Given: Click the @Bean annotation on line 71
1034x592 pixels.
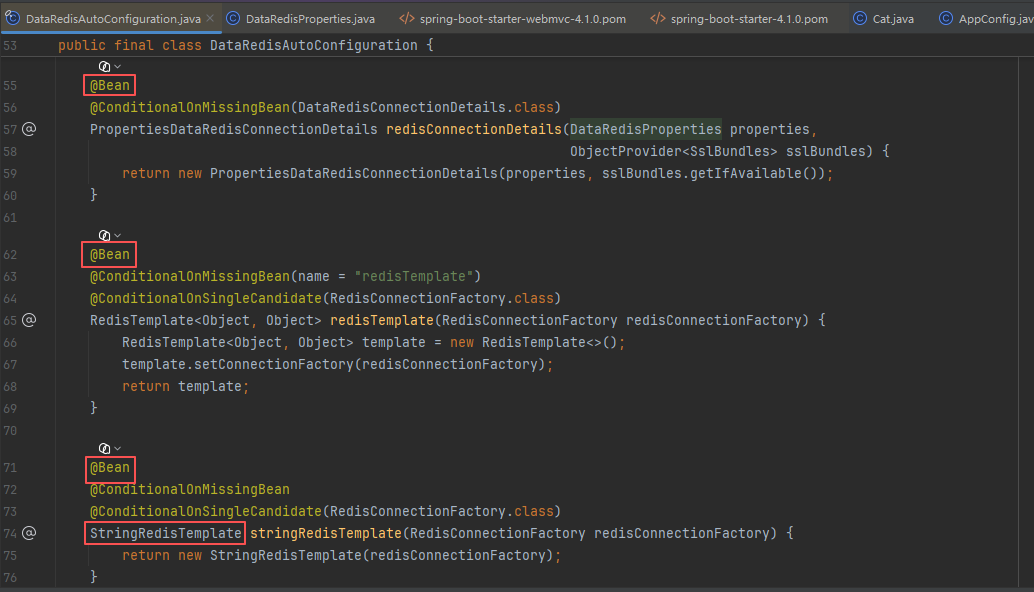Looking at the screenshot, I should [x=109, y=467].
